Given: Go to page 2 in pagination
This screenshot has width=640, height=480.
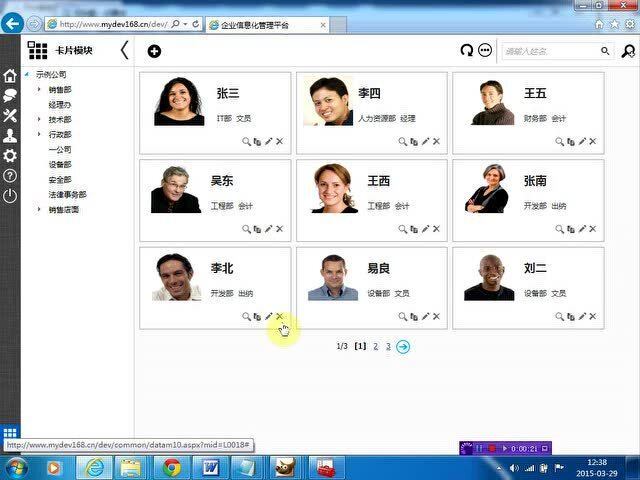Looking at the screenshot, I should (375, 346).
